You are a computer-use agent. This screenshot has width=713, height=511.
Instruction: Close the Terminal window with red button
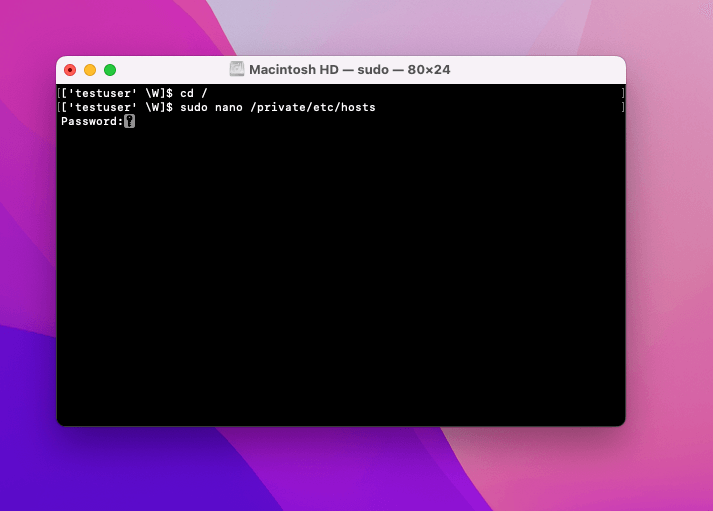coord(70,70)
